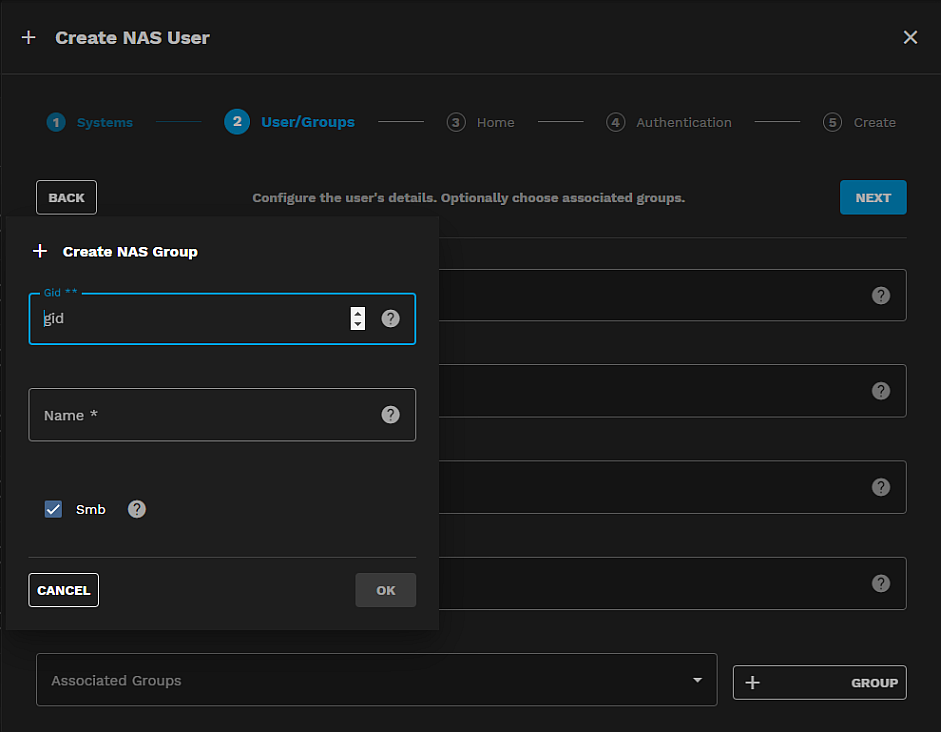
Task: Expand the Associated Groups dropdown
Action: pos(697,680)
